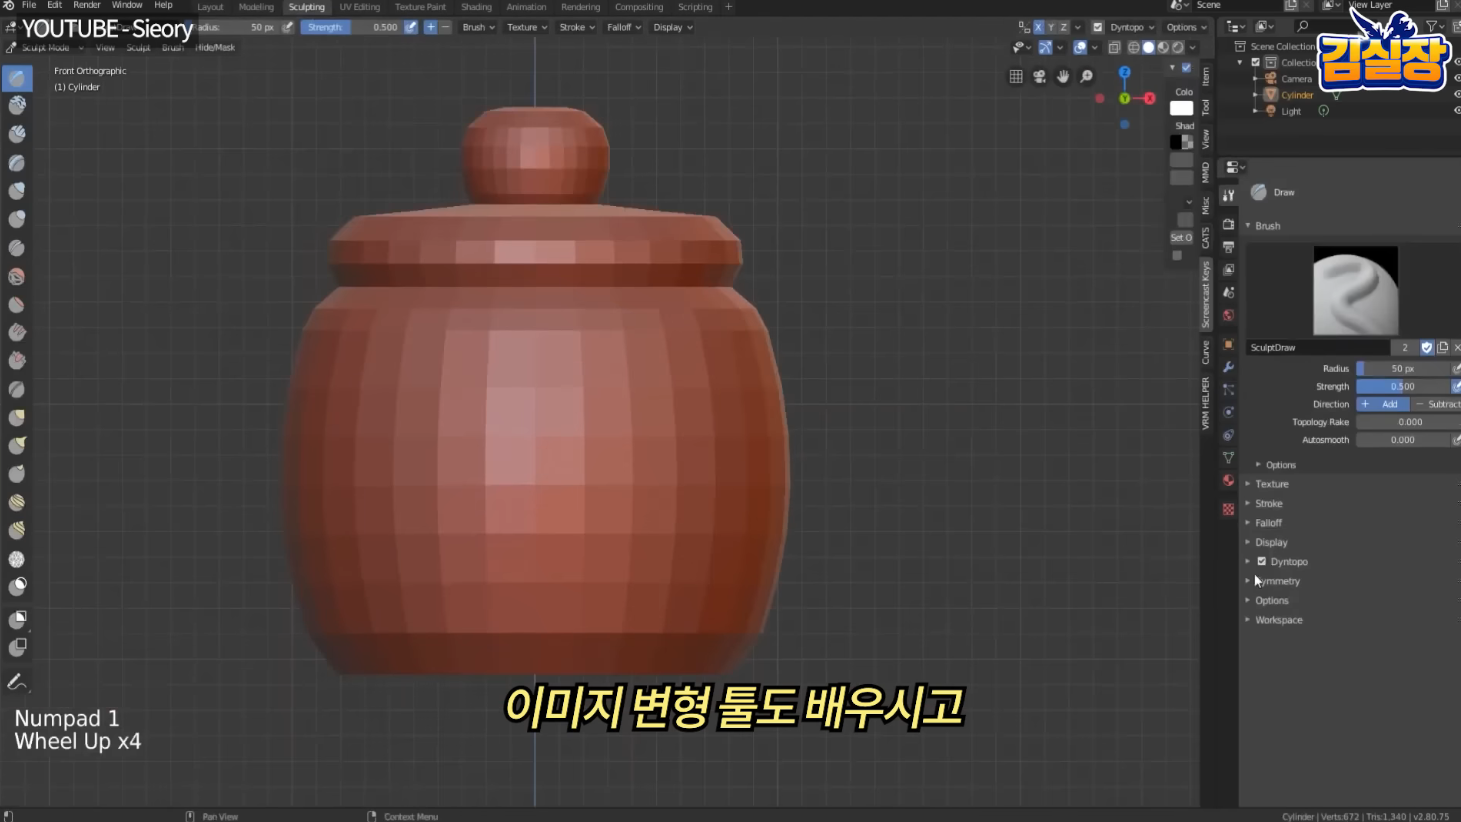Image resolution: width=1461 pixels, height=822 pixels.
Task: Click the magnifier zoom icon in the viewport
Action: point(1085,77)
